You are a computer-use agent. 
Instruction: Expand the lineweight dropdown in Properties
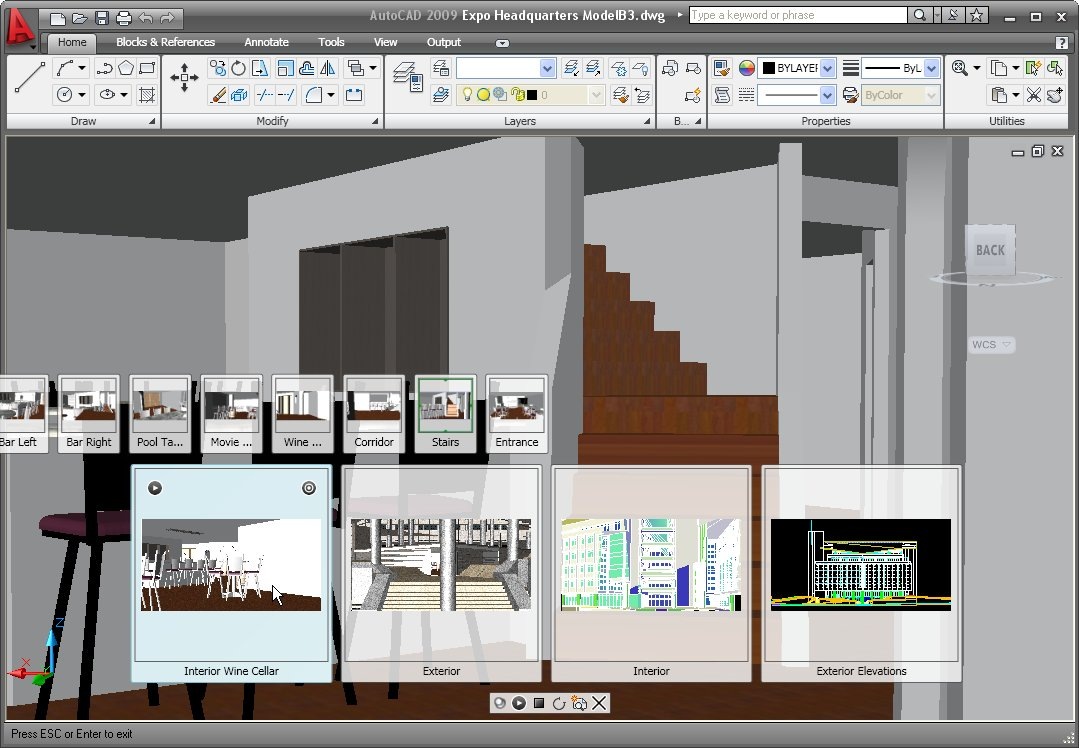click(x=932, y=68)
